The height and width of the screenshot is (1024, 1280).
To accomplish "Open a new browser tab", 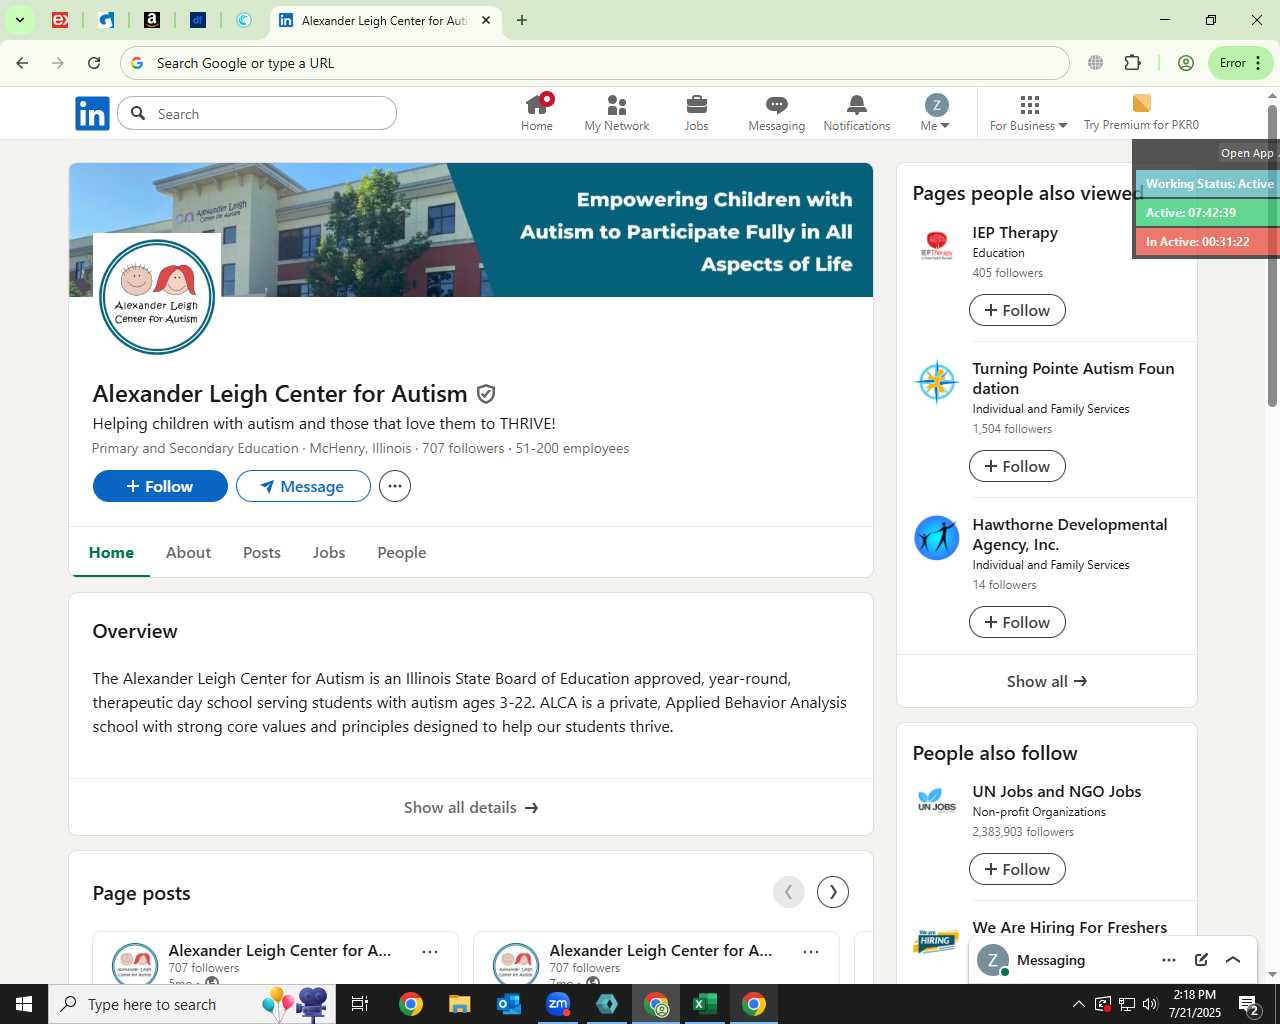I will (x=522, y=20).
